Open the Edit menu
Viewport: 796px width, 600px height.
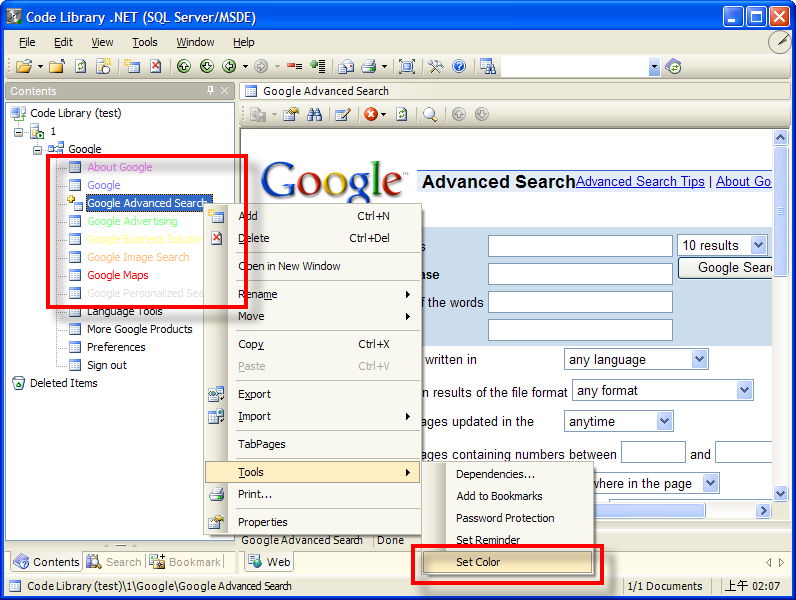63,42
